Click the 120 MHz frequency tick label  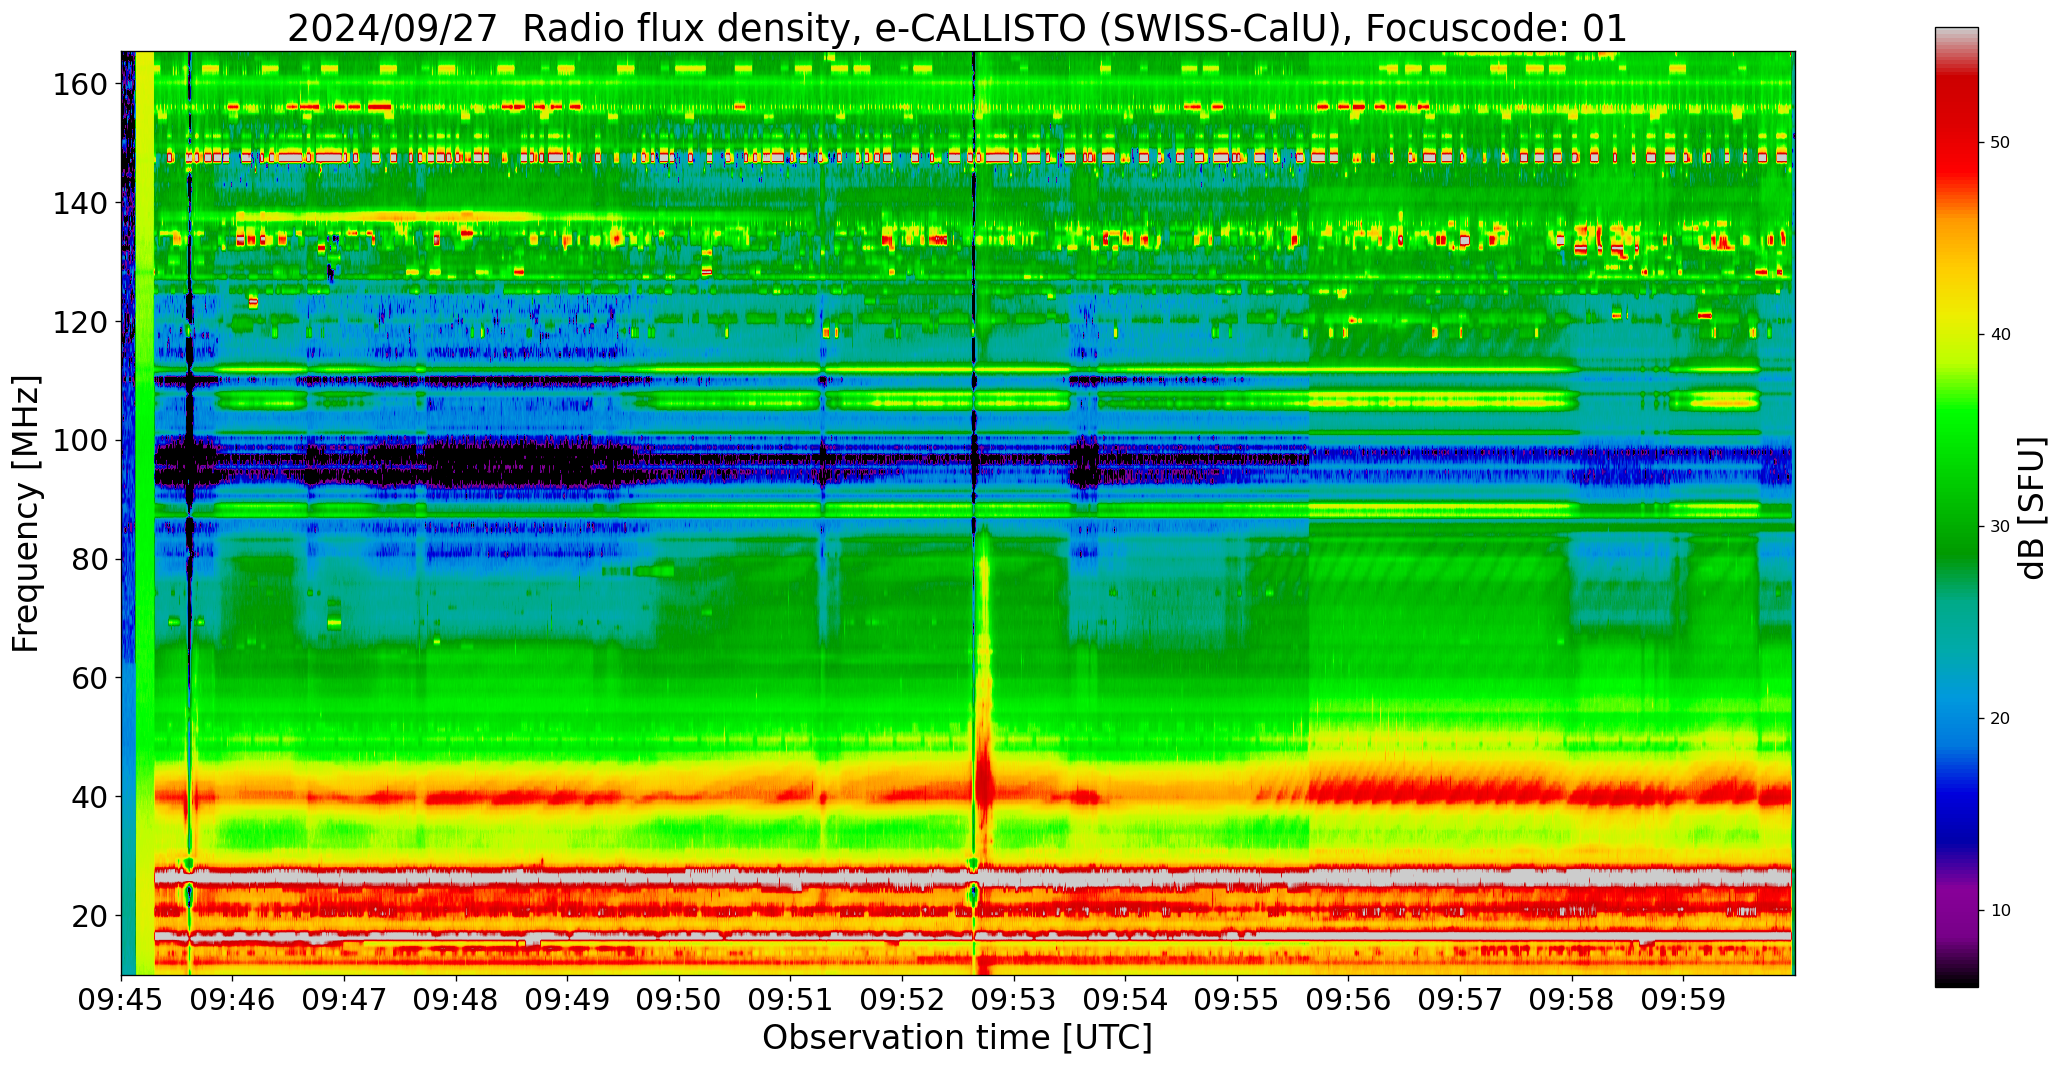[x=81, y=322]
